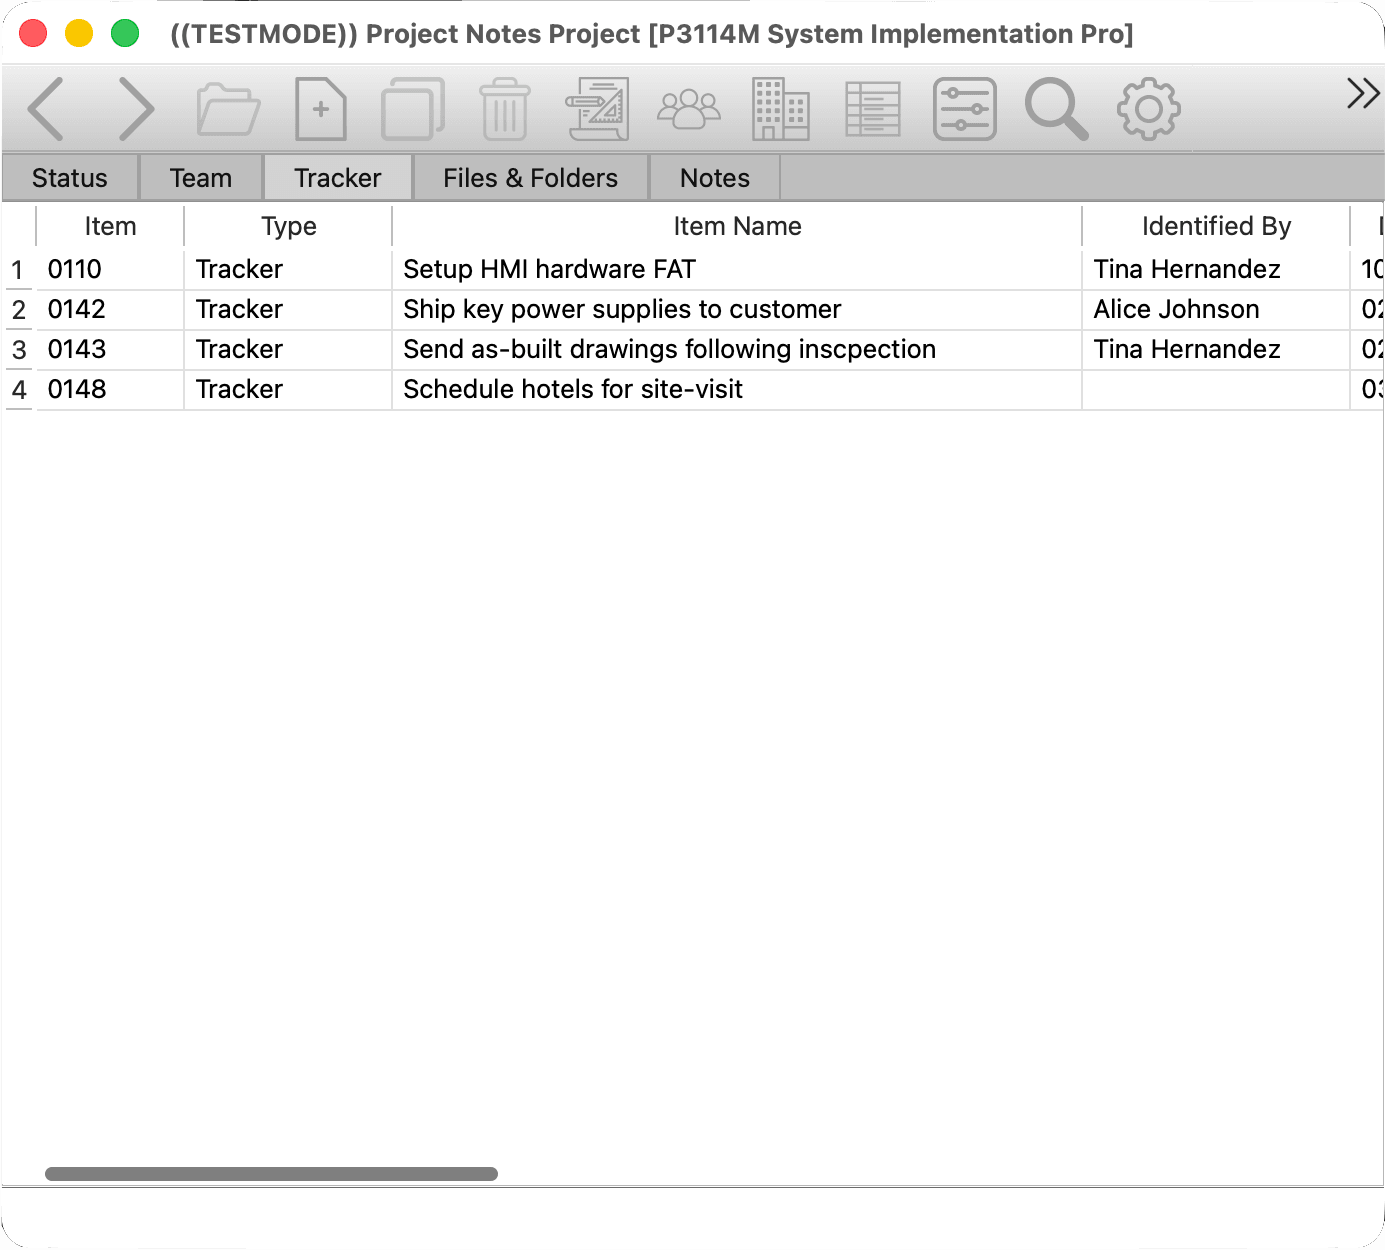Open the Files & Folders tab
1385x1250 pixels.
pyautogui.click(x=531, y=178)
